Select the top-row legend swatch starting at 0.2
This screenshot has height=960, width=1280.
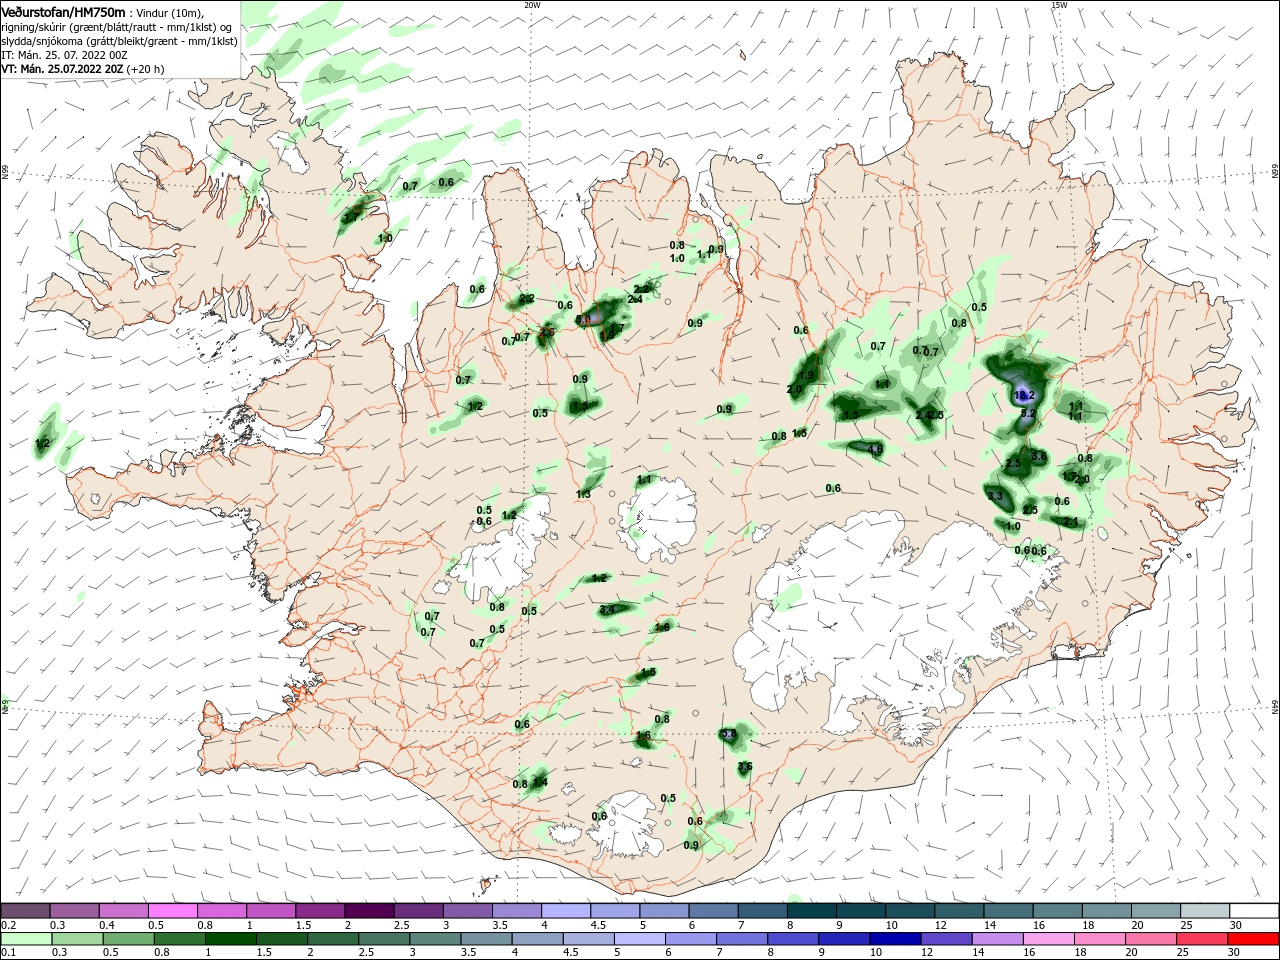[x=25, y=910]
